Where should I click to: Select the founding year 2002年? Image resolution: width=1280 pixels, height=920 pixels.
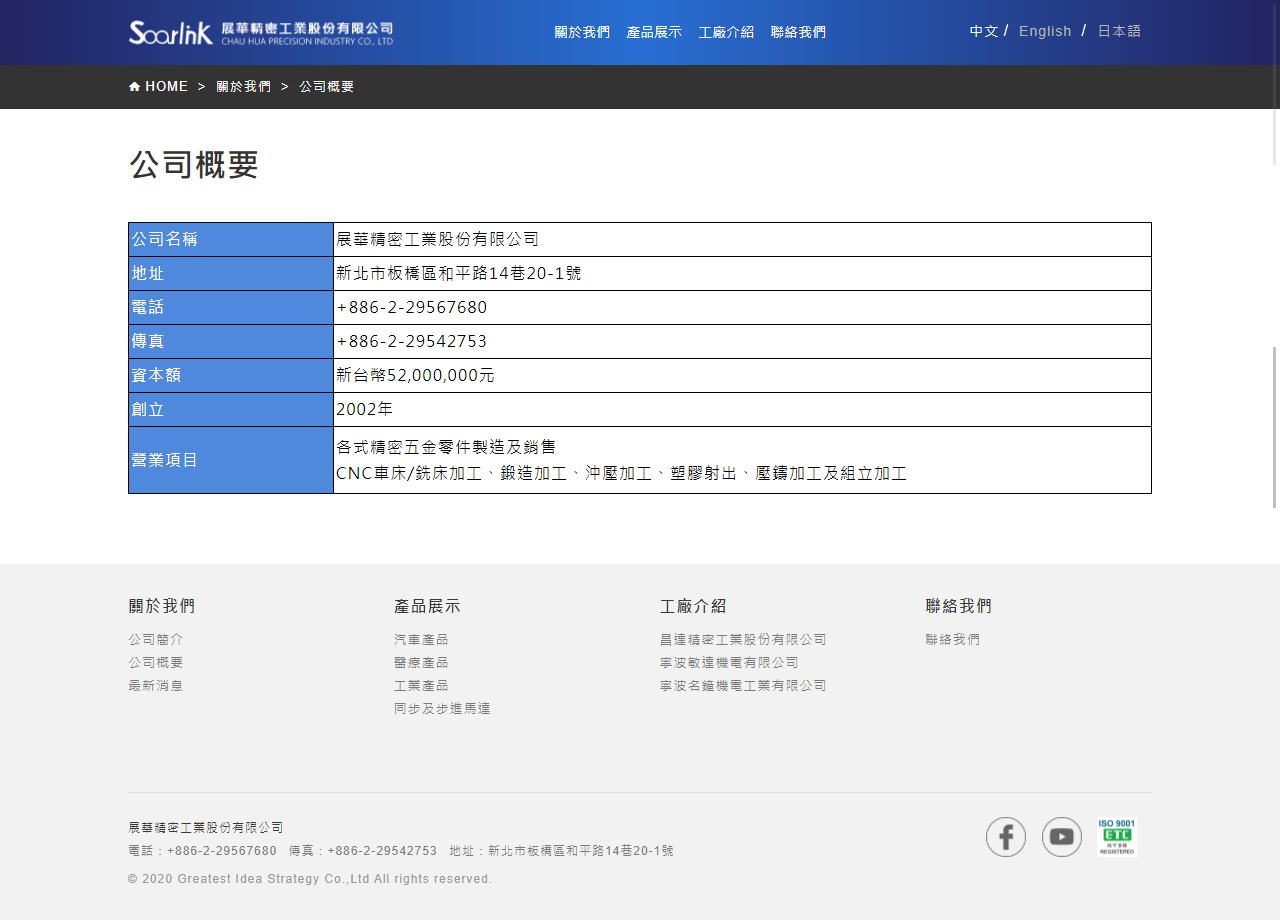click(x=365, y=409)
